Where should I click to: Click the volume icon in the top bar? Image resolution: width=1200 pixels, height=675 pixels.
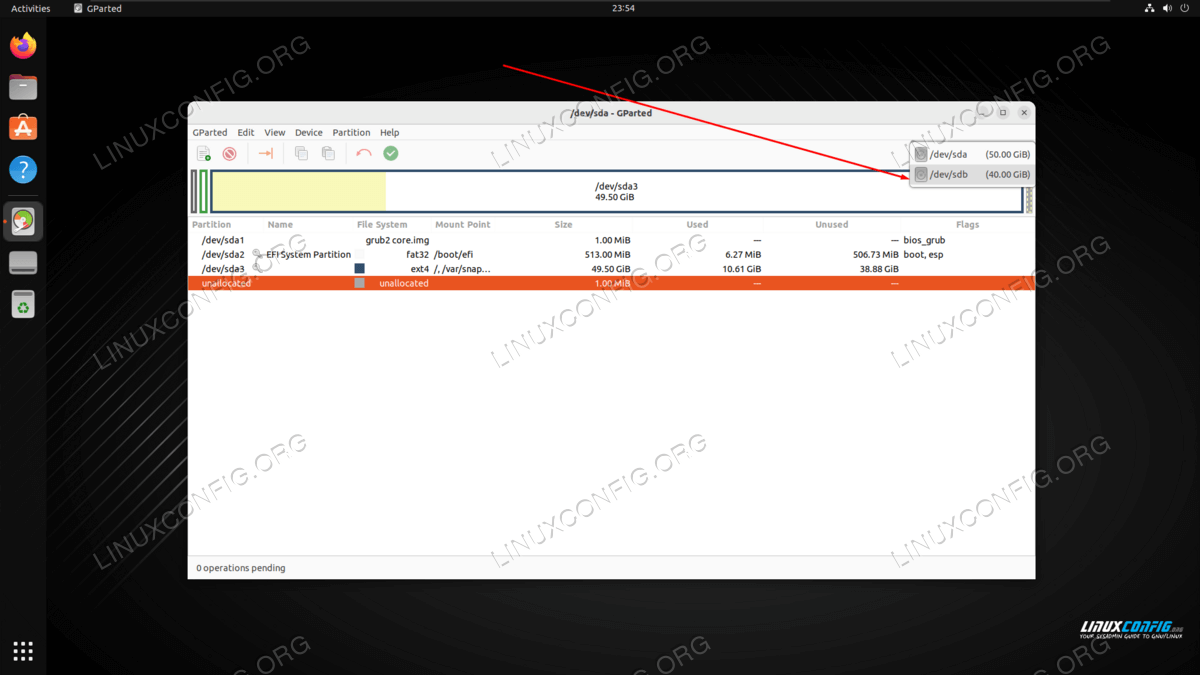1167,8
